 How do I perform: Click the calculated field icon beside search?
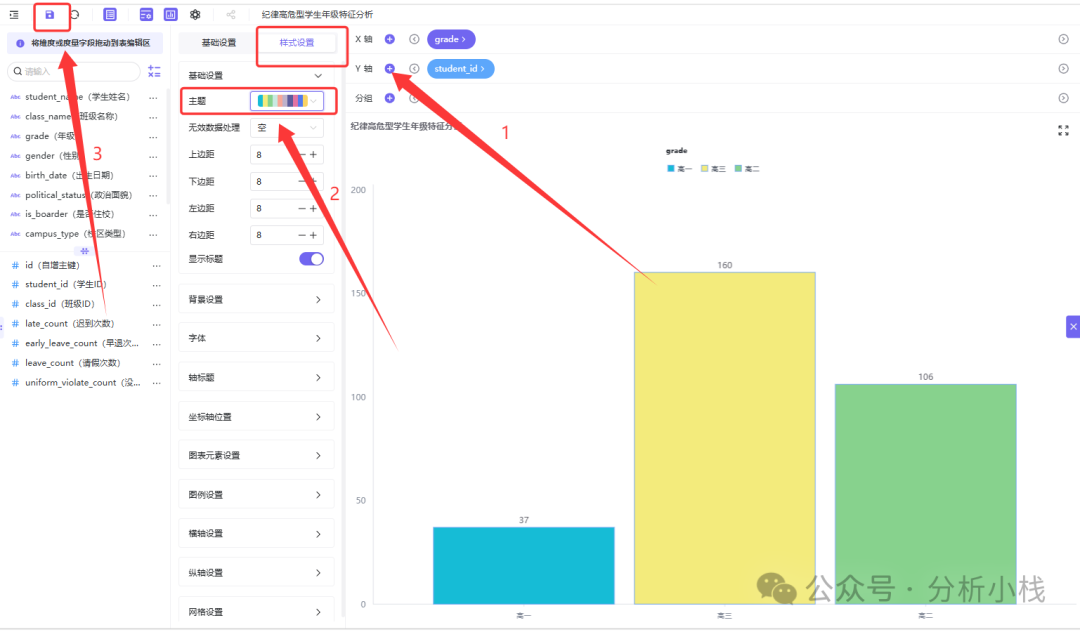[x=154, y=72]
